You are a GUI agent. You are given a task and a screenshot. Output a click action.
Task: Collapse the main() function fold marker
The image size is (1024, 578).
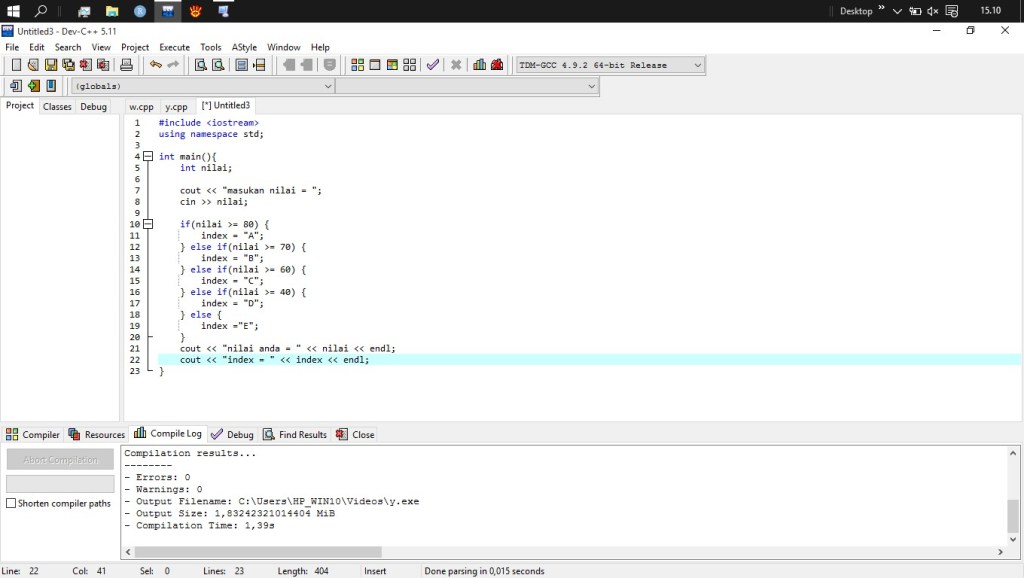point(148,157)
